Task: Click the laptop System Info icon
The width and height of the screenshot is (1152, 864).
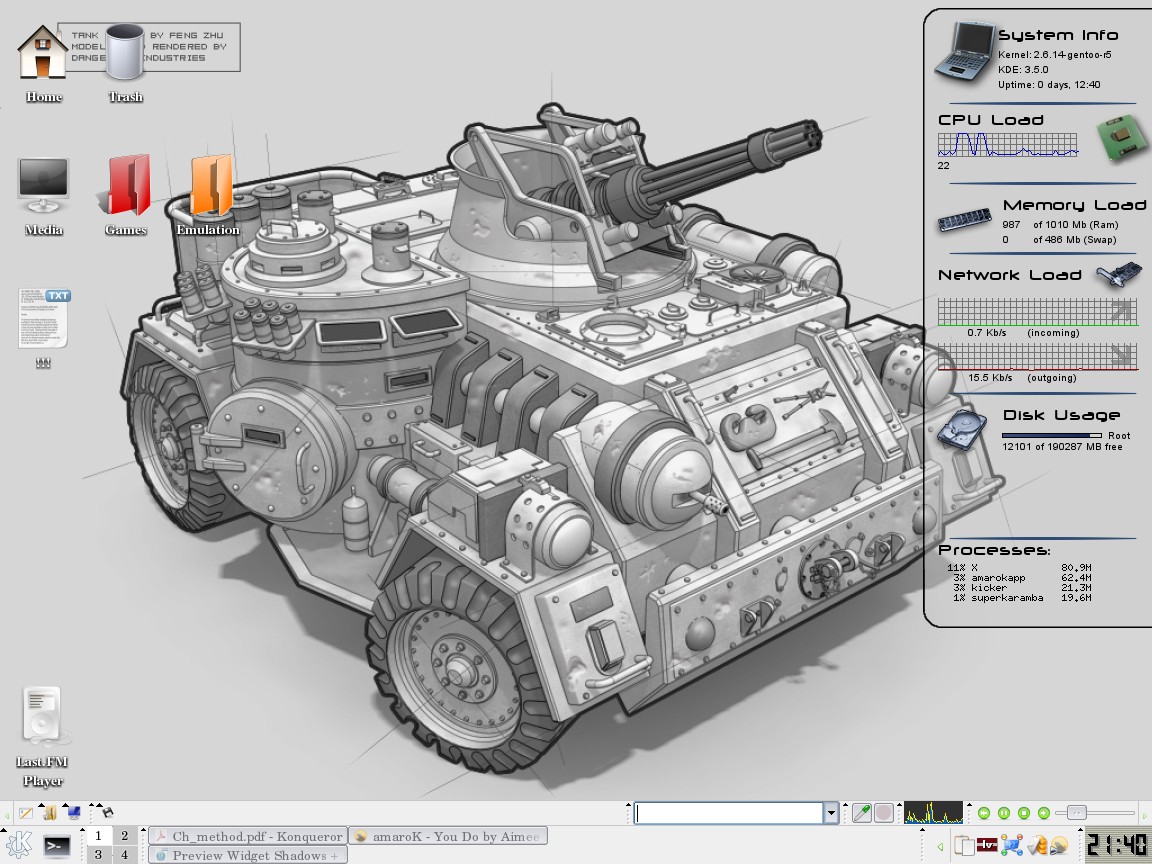Action: point(963,50)
